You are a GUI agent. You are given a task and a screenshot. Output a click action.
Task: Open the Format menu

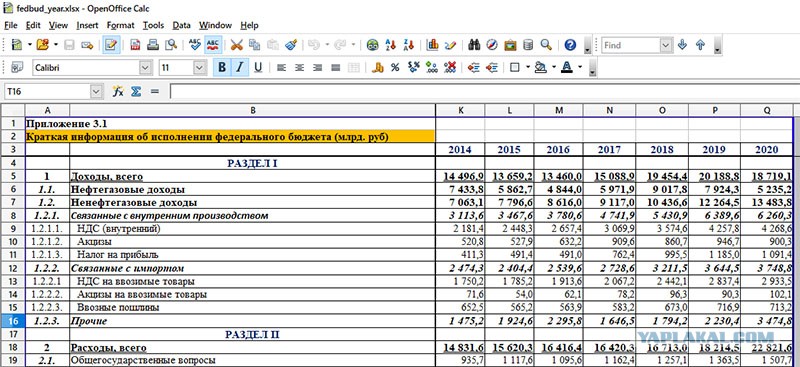120,25
